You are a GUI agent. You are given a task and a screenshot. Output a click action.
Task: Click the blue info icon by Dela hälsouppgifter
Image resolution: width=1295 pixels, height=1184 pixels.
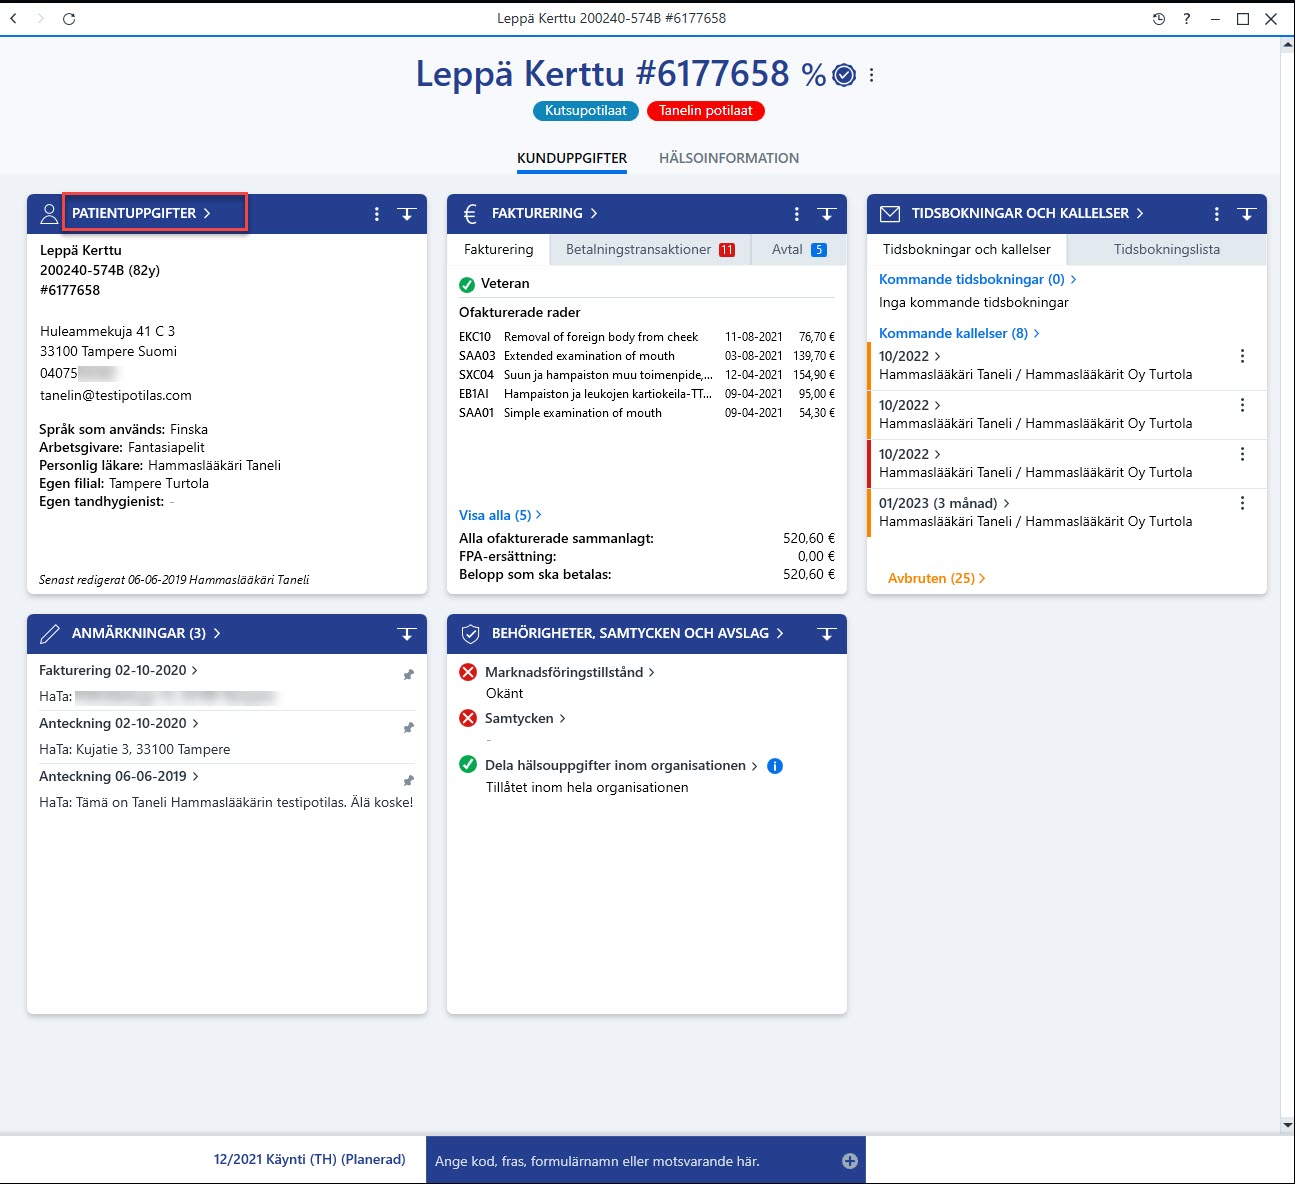coord(775,766)
